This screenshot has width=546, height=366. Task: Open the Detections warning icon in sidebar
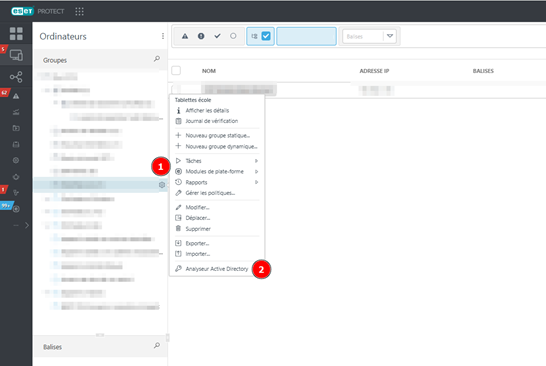pyautogui.click(x=16, y=96)
